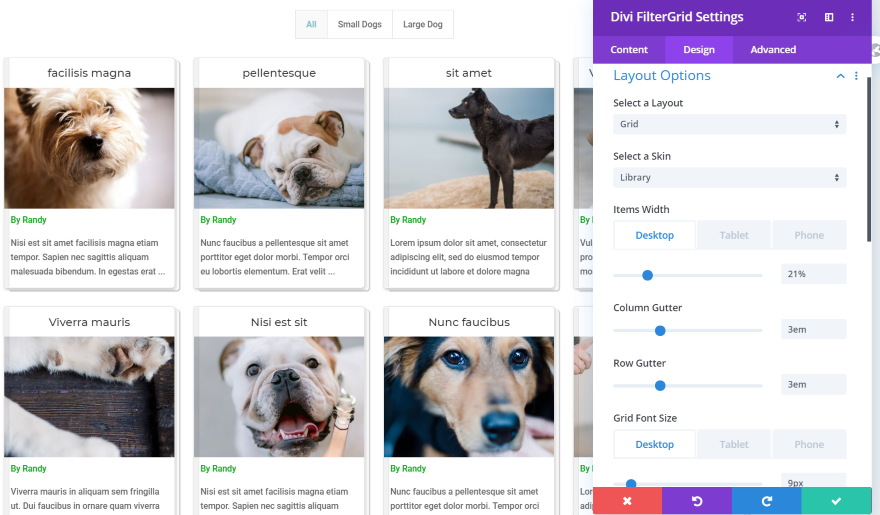Open the Advanced tab
The width and height of the screenshot is (880, 515).
773,50
